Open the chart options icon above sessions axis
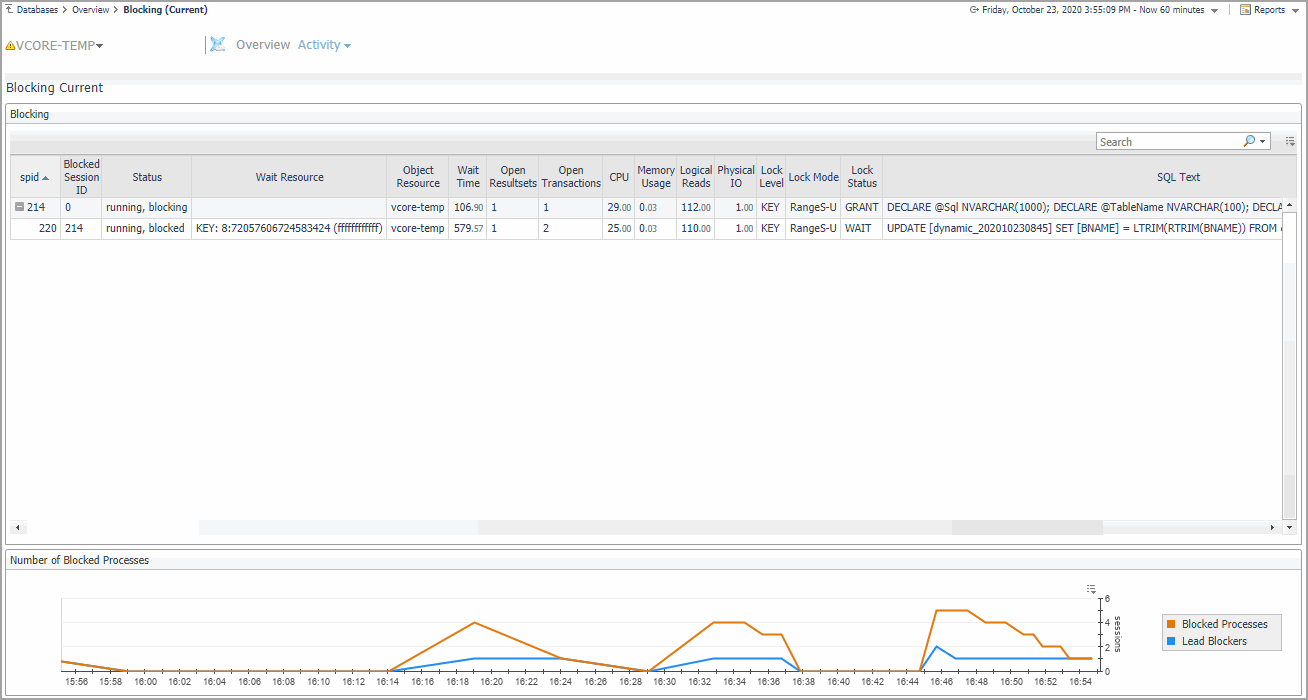Viewport: 1308px width, 700px height. (1091, 589)
